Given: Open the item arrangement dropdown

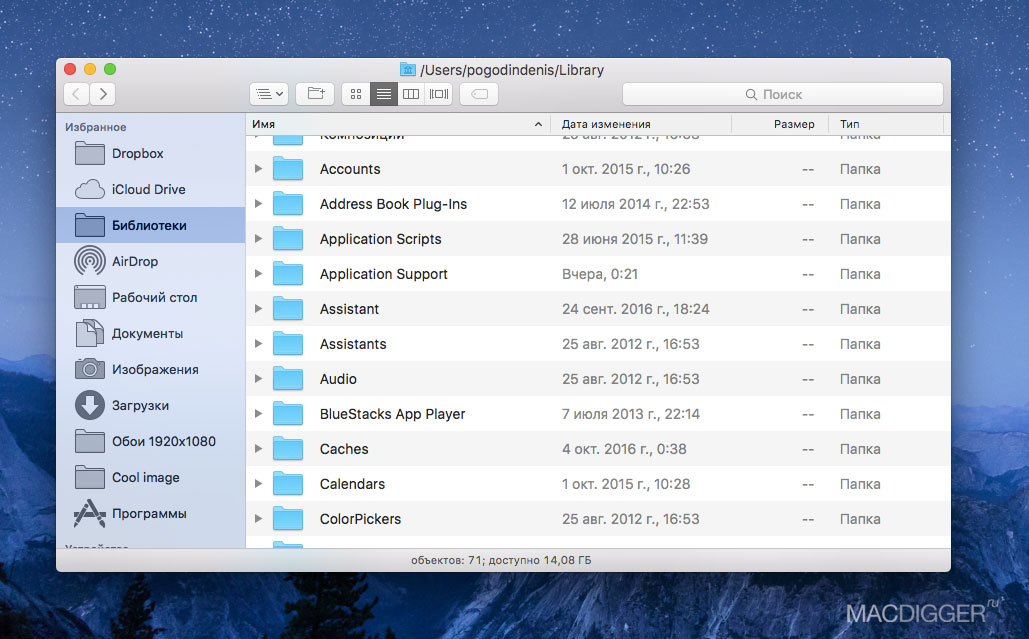Looking at the screenshot, I should coord(267,93).
